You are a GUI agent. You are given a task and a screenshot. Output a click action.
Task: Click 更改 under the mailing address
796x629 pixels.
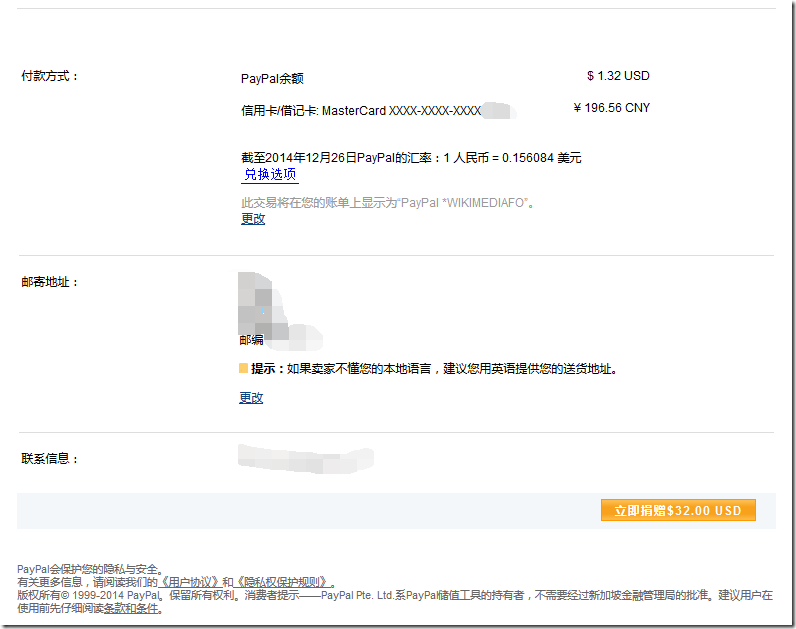point(251,398)
